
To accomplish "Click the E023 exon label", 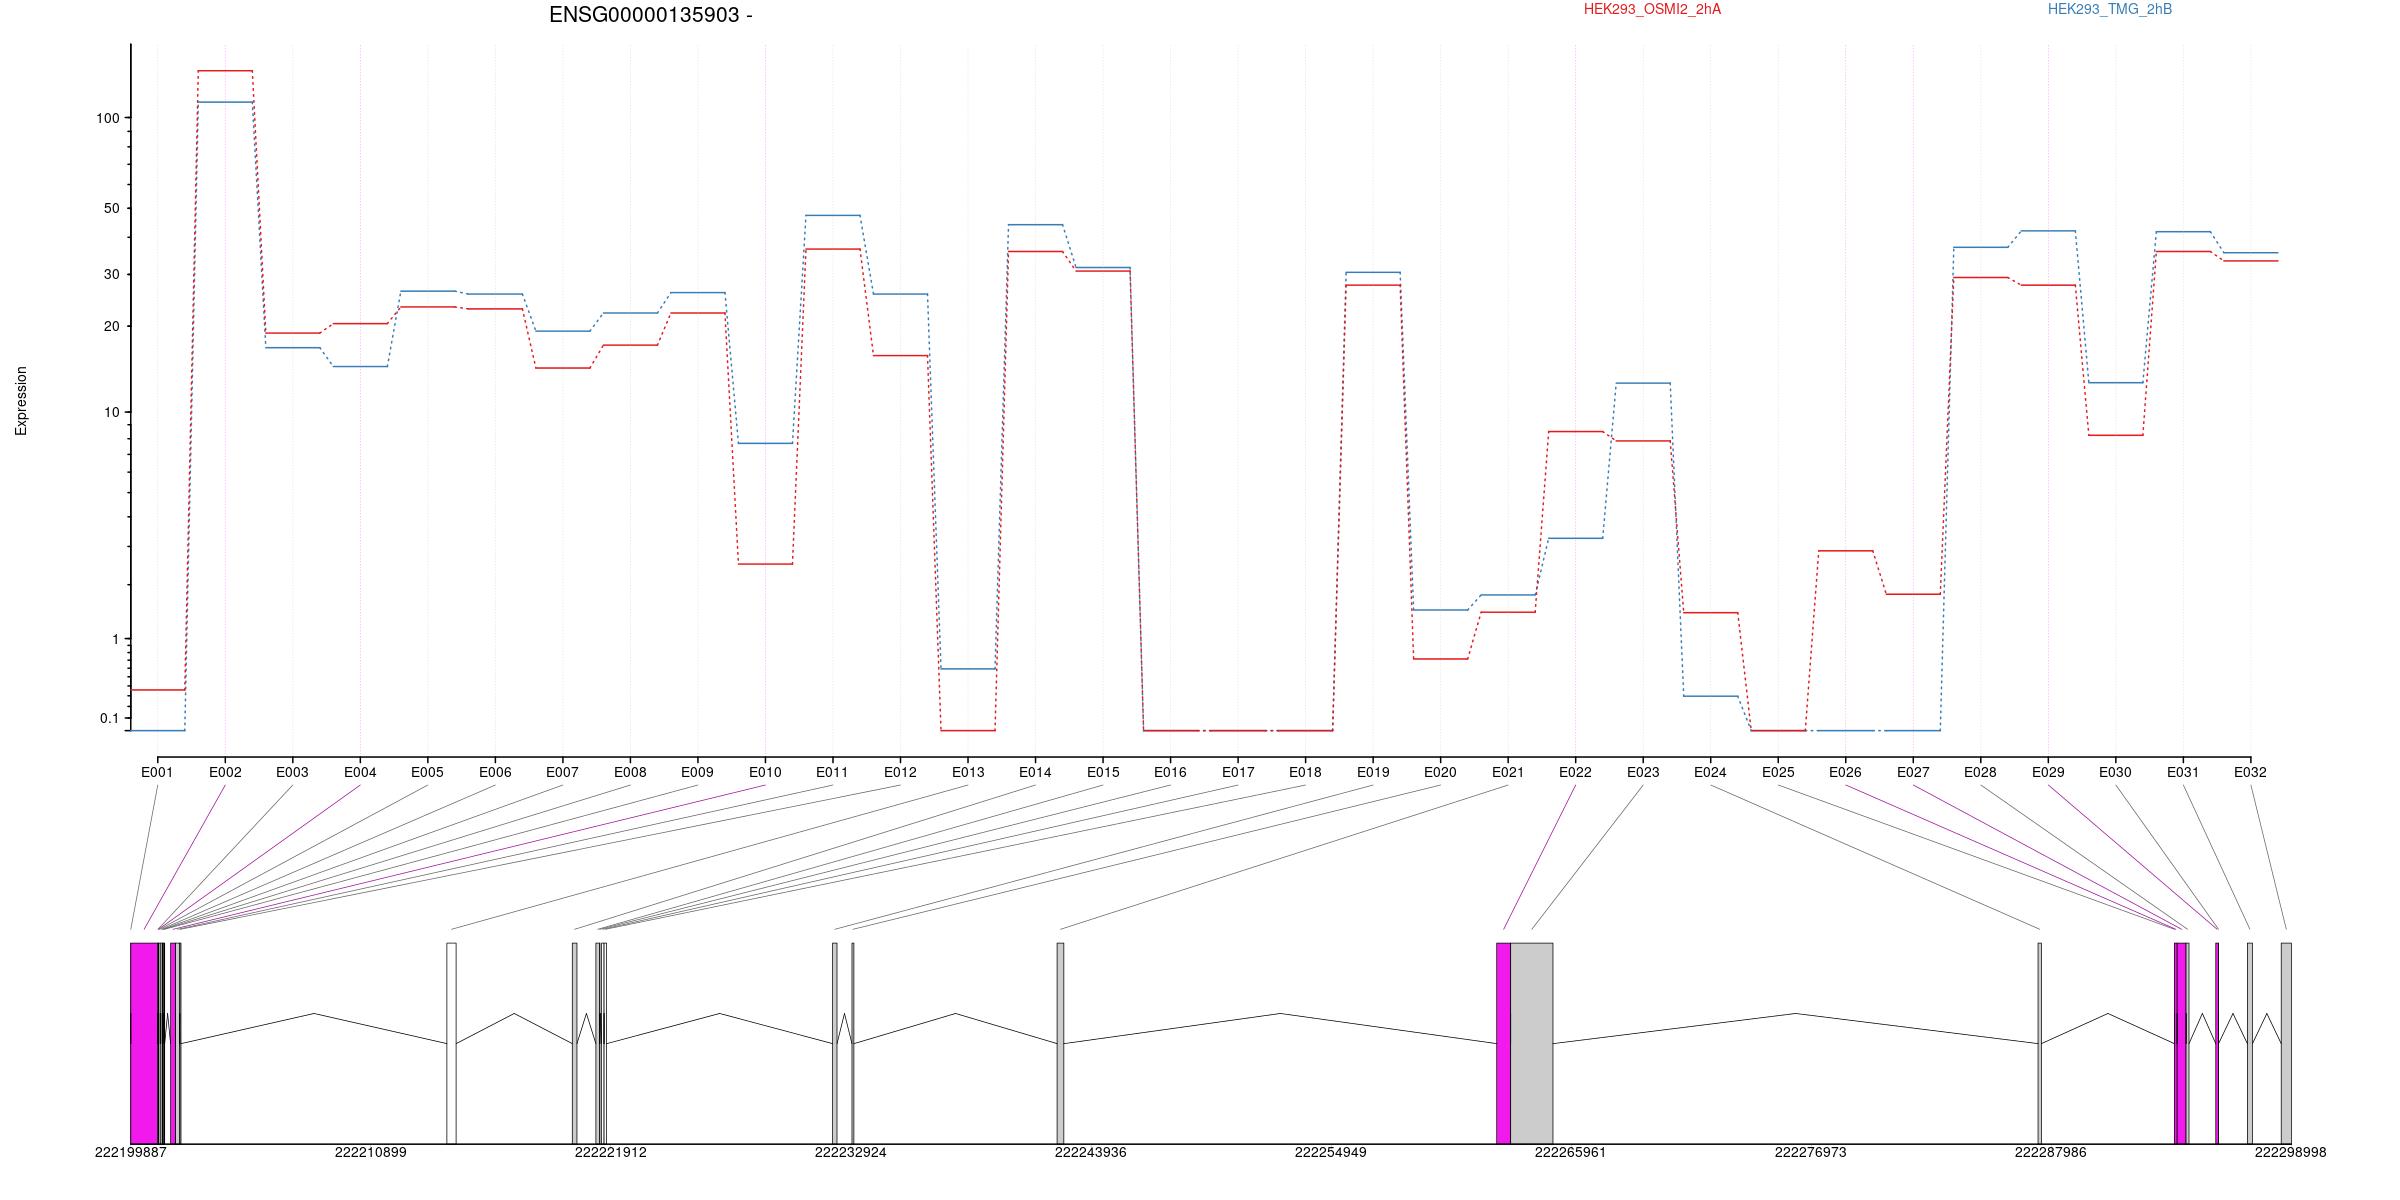I will tap(1643, 772).
